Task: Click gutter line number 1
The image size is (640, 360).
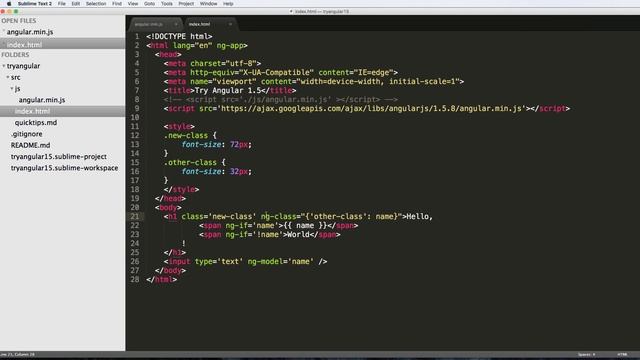Action: (137, 37)
